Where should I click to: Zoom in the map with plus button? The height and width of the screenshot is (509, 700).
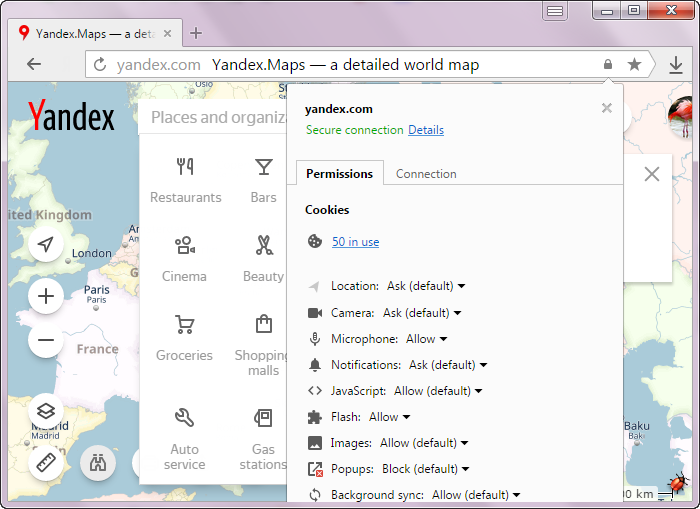tap(46, 296)
